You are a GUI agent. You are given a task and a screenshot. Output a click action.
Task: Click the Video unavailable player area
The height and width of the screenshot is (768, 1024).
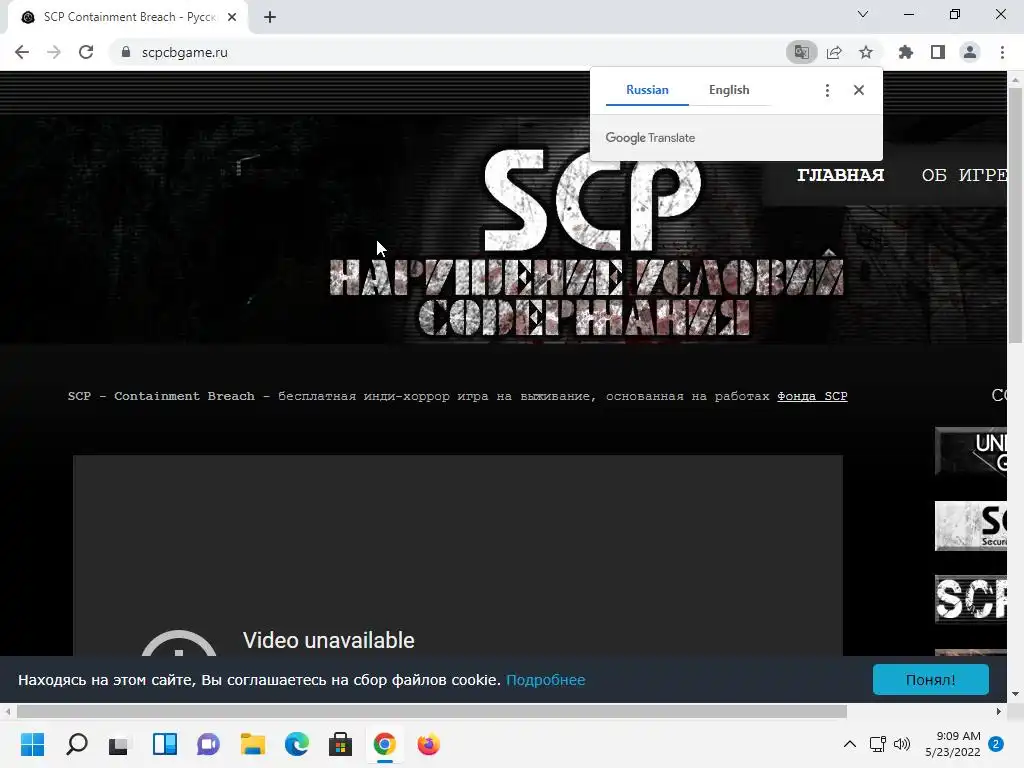tap(458, 556)
